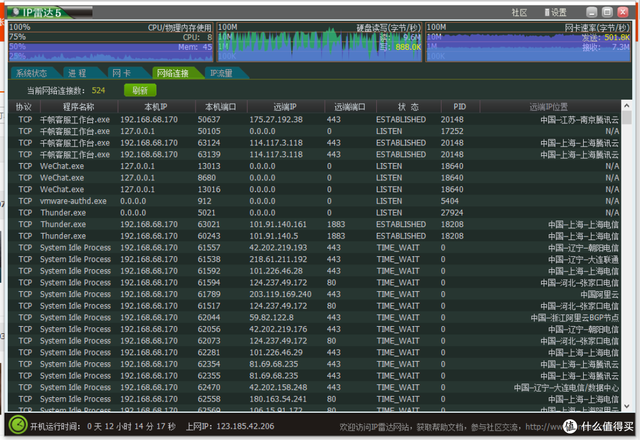This screenshot has height=440, width=640.
Task: Open the 设置 settings button
Action: [x=556, y=13]
